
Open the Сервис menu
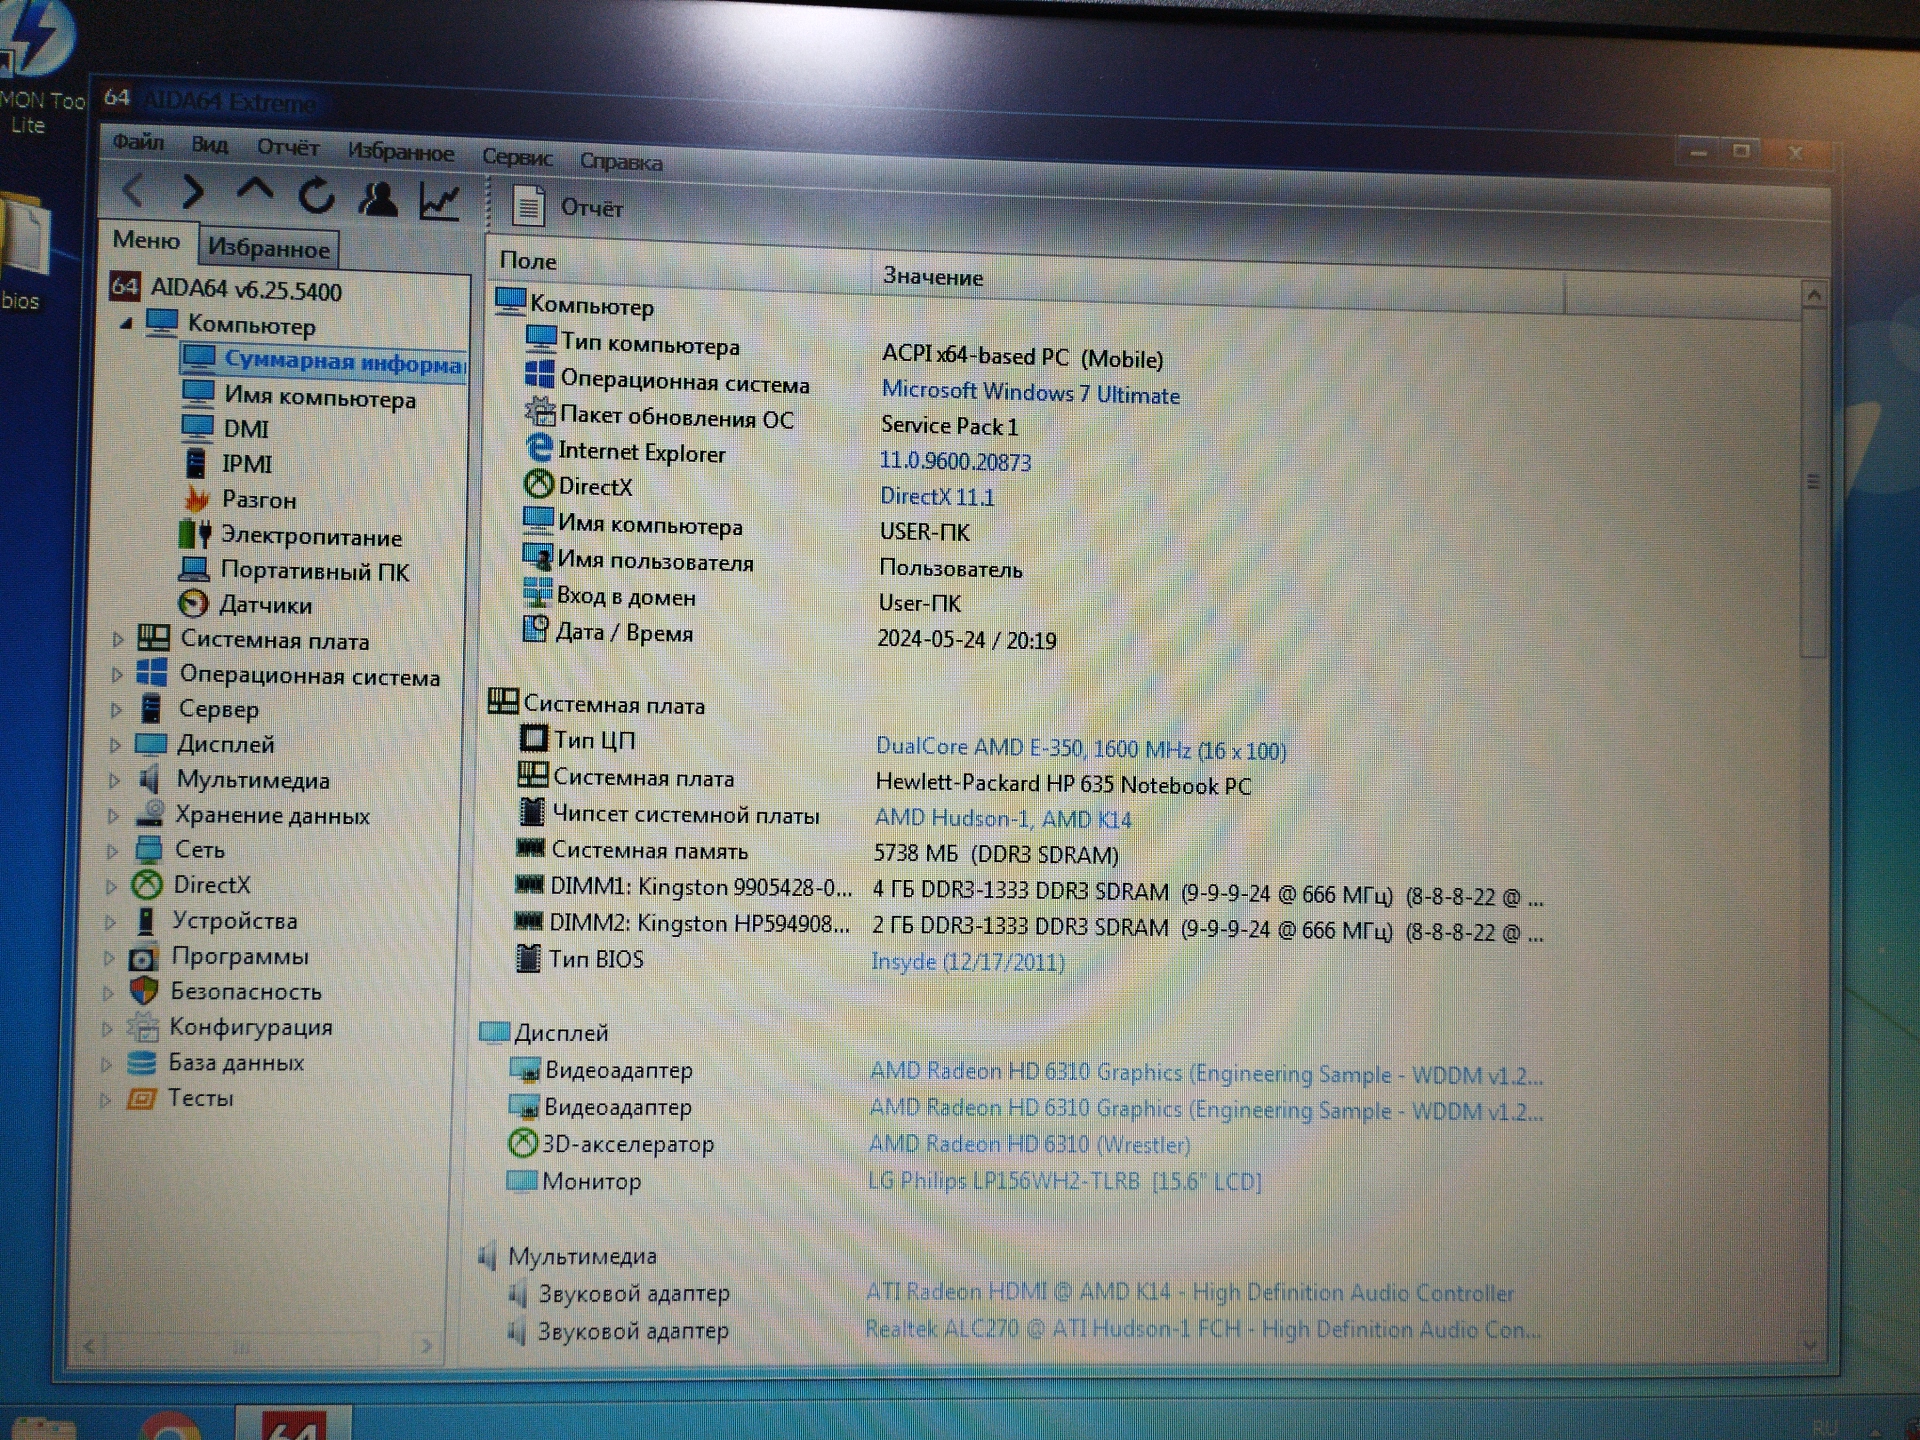click(517, 157)
